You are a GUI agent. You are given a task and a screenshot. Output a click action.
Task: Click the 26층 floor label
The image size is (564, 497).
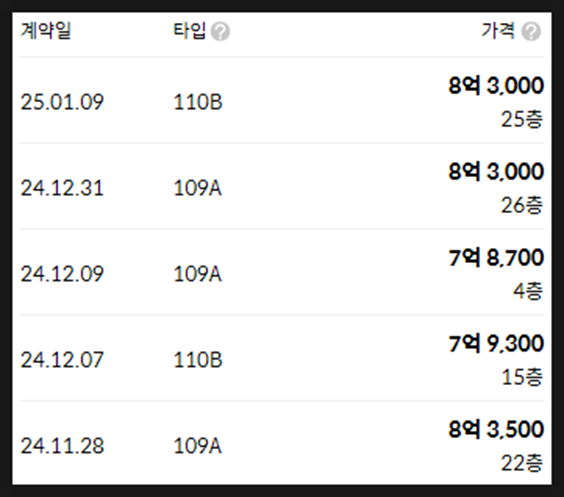[522, 205]
